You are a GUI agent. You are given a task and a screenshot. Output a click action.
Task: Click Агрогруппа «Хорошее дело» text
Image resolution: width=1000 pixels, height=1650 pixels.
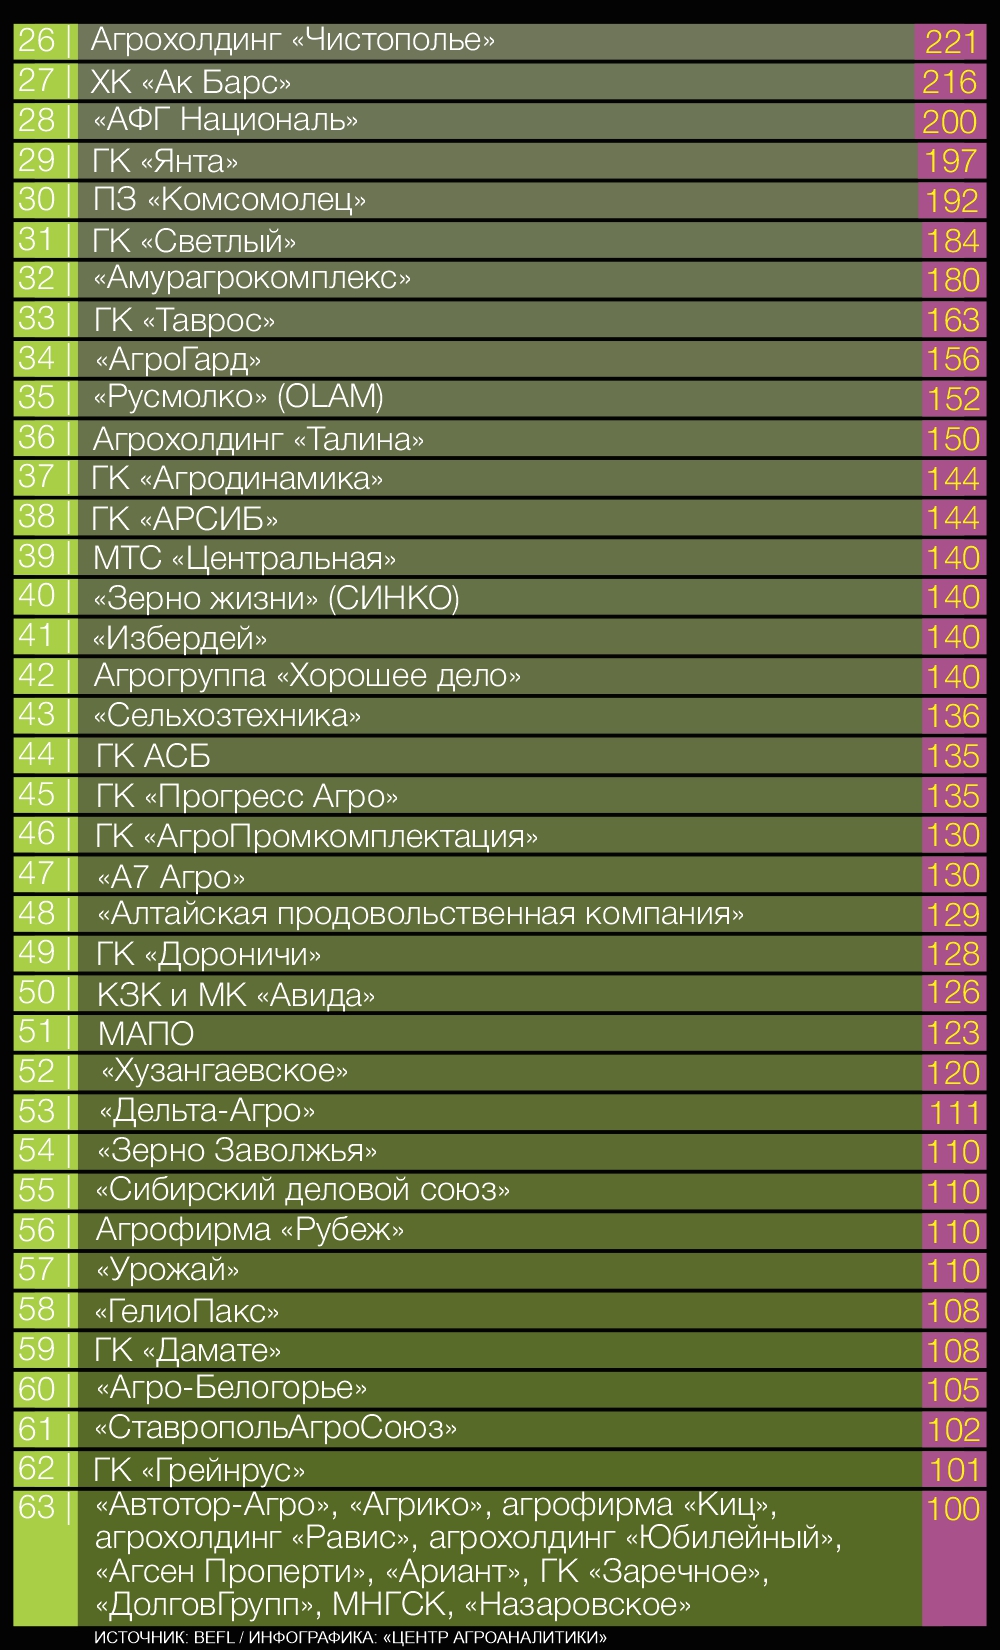(308, 676)
